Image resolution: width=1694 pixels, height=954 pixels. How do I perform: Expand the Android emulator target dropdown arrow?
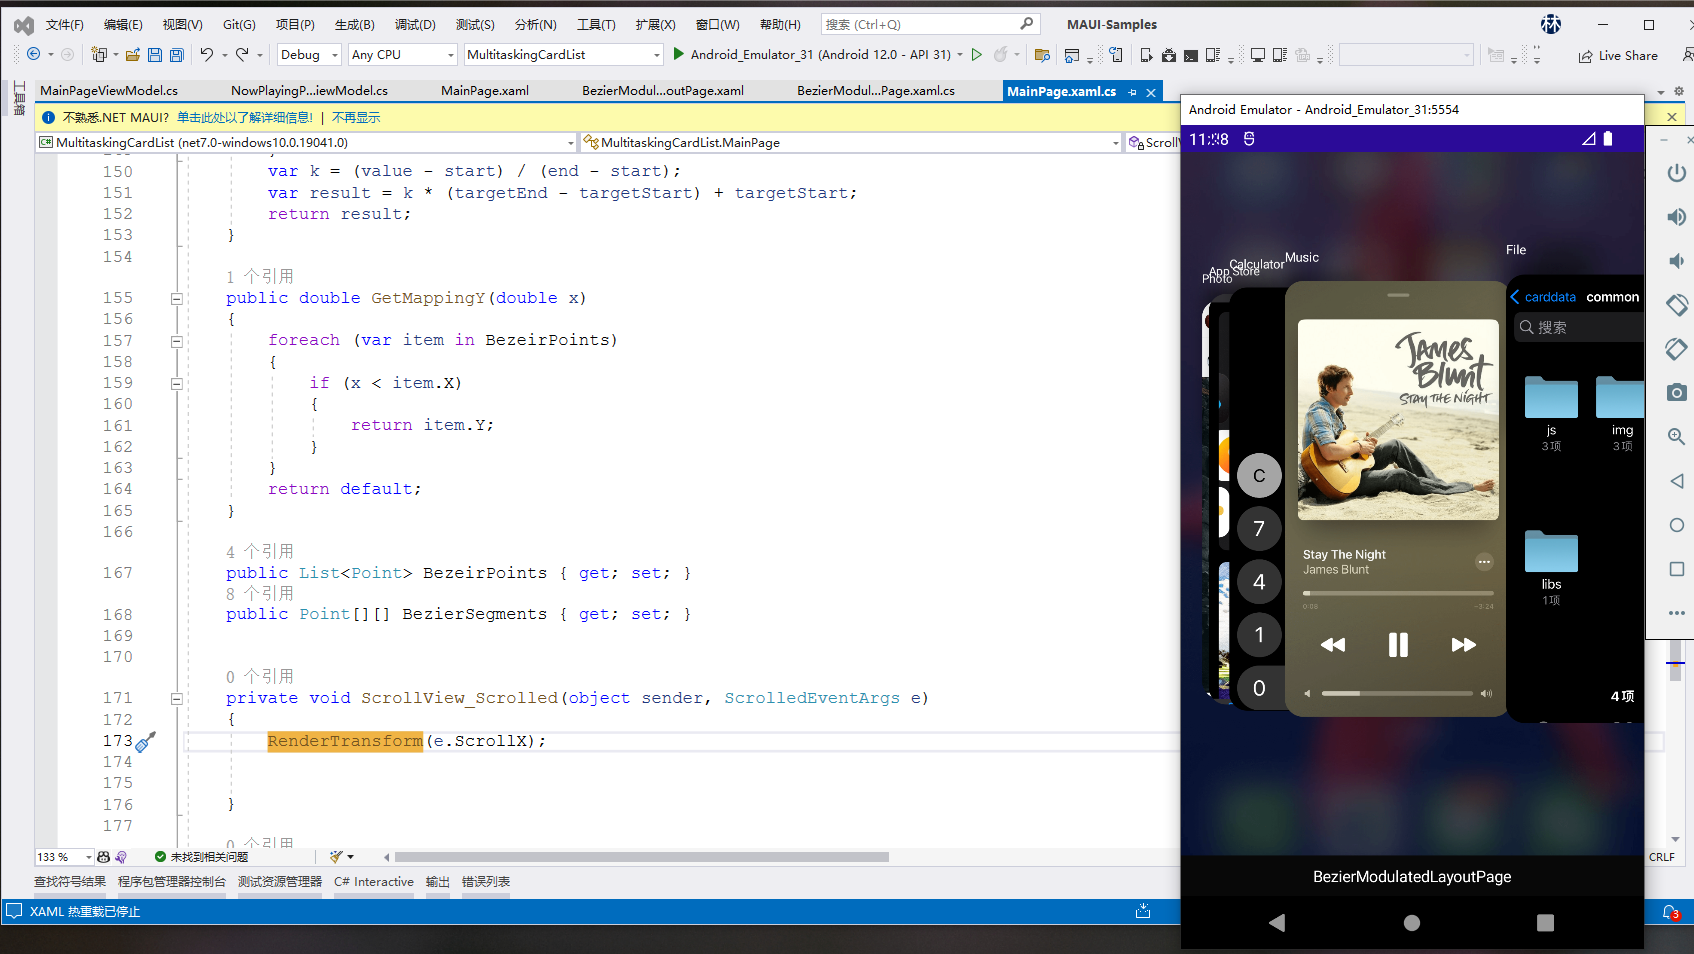(960, 55)
